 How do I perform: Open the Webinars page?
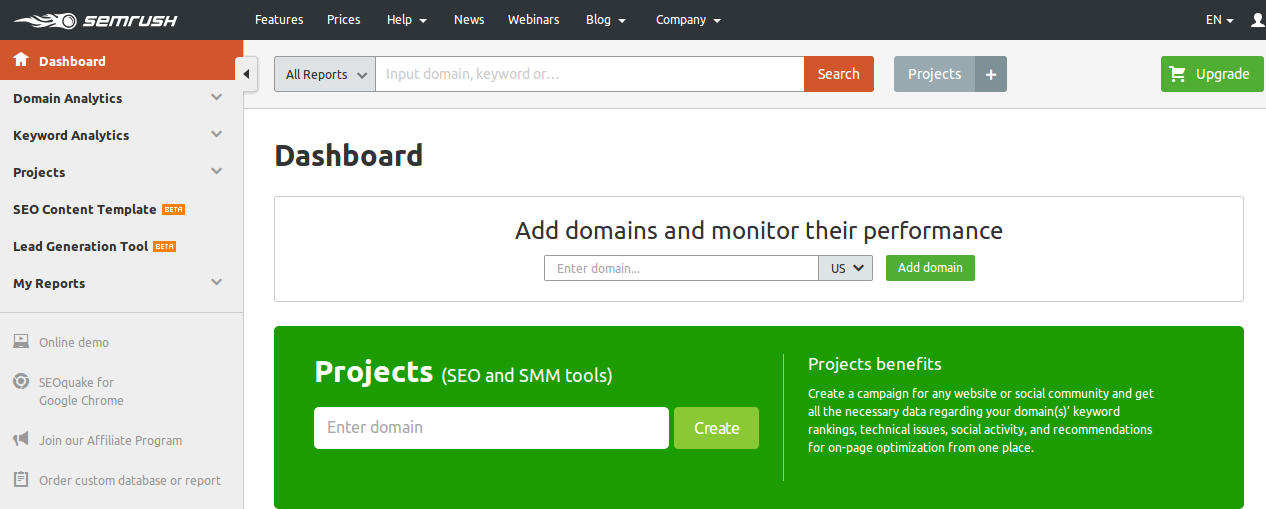(x=534, y=20)
